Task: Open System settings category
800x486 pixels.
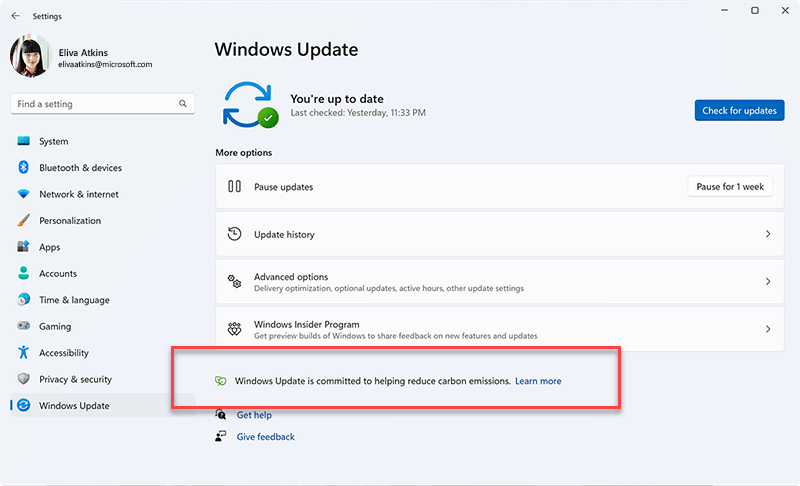Action: click(103, 141)
